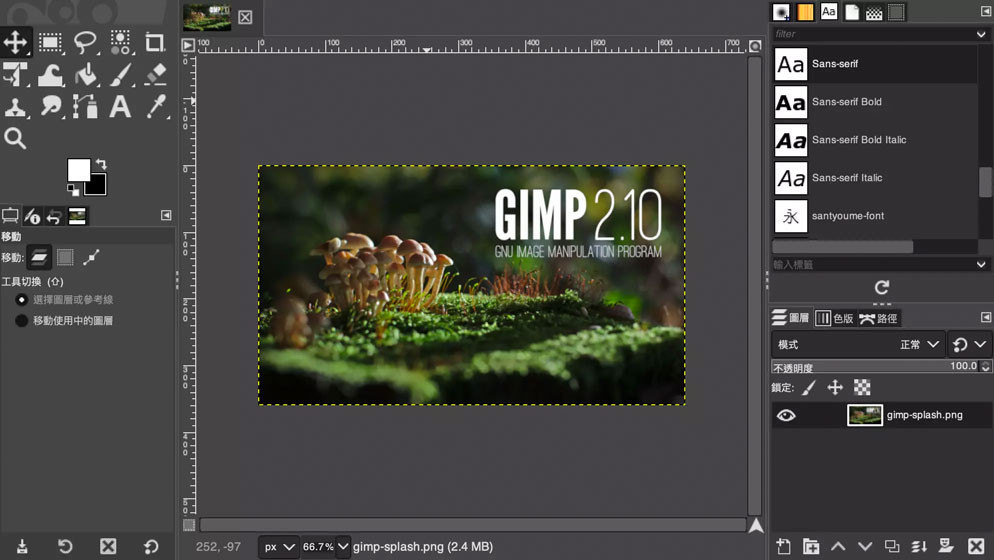Switch to the Undo History tab
The width and height of the screenshot is (994, 560).
click(x=55, y=216)
